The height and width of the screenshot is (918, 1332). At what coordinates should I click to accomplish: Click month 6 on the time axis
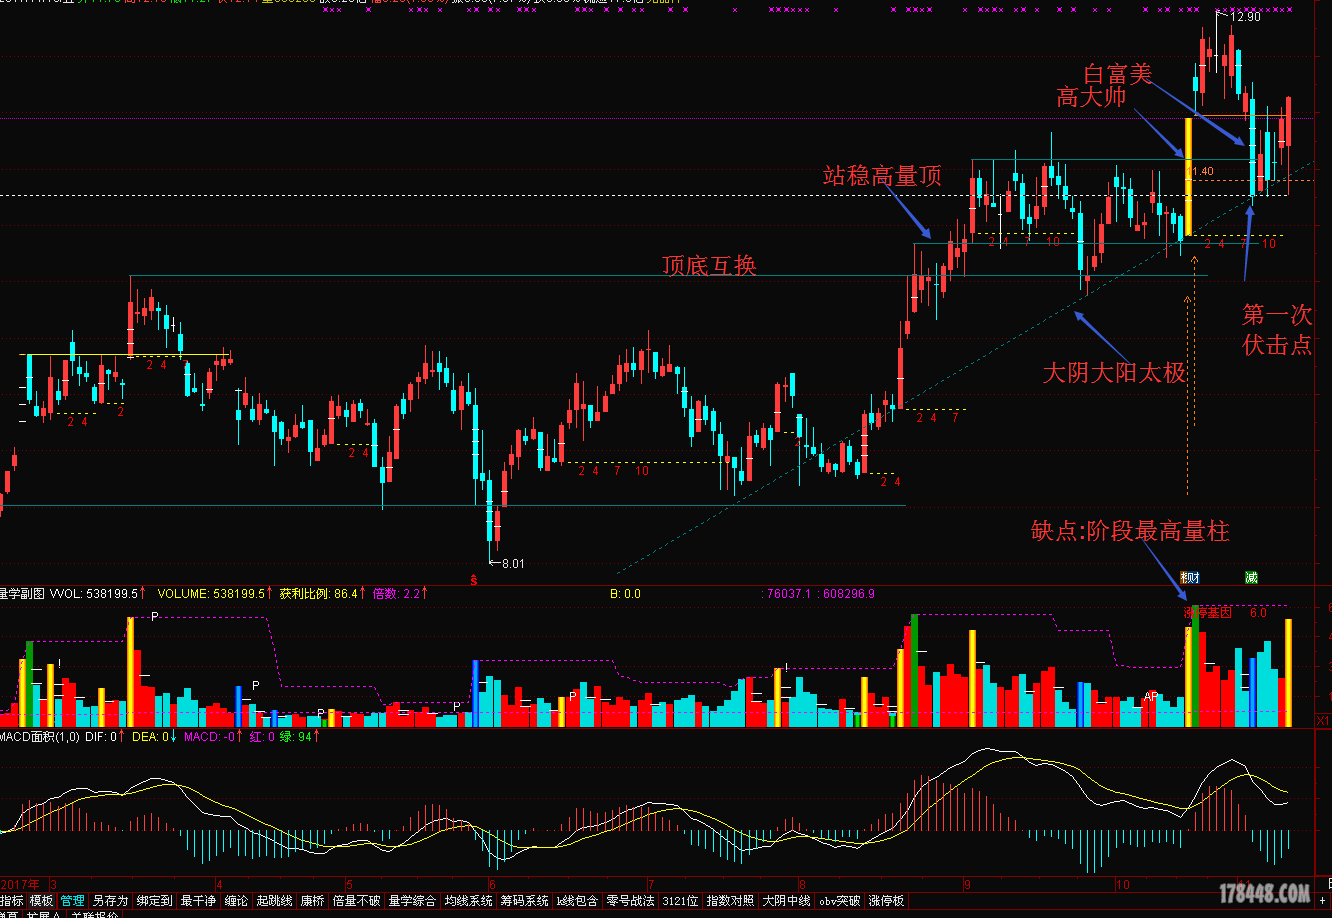point(492,884)
